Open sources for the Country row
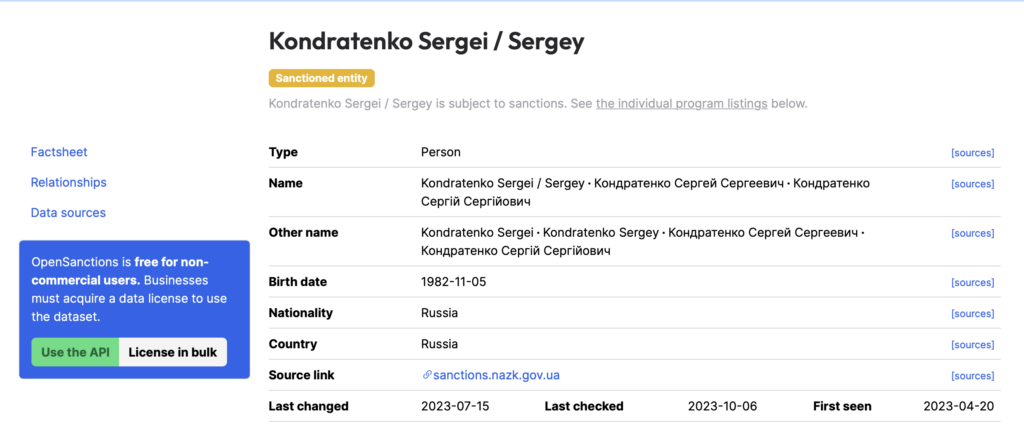 pyautogui.click(x=972, y=344)
